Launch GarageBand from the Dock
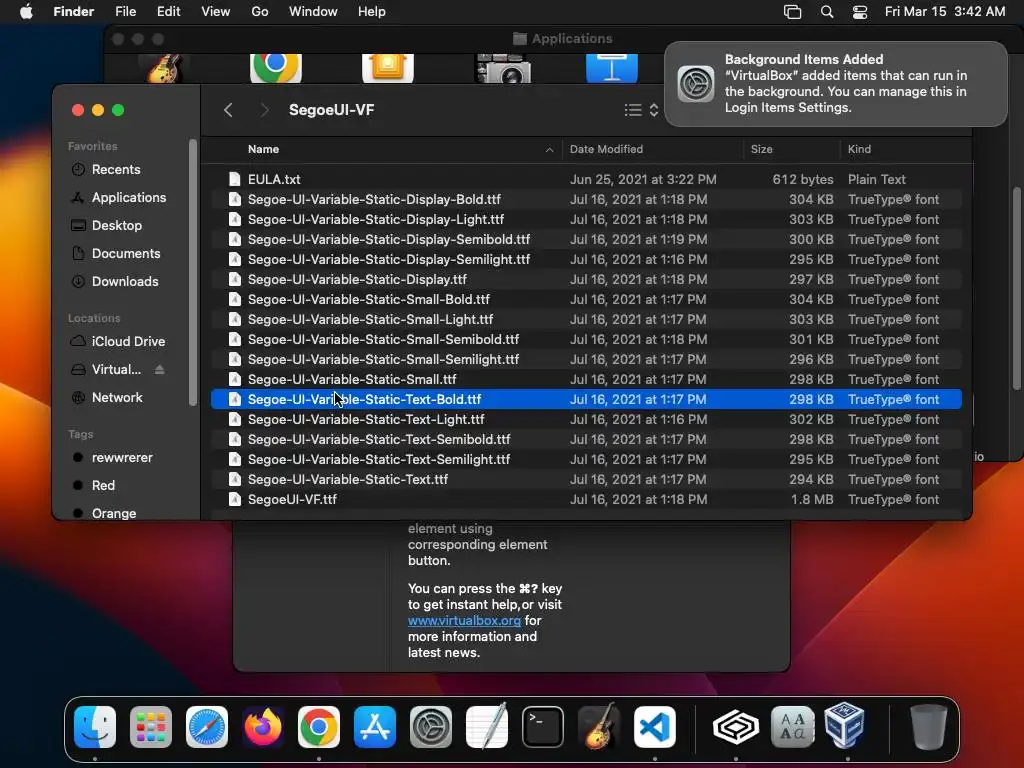This screenshot has height=768, width=1024. tap(599, 727)
